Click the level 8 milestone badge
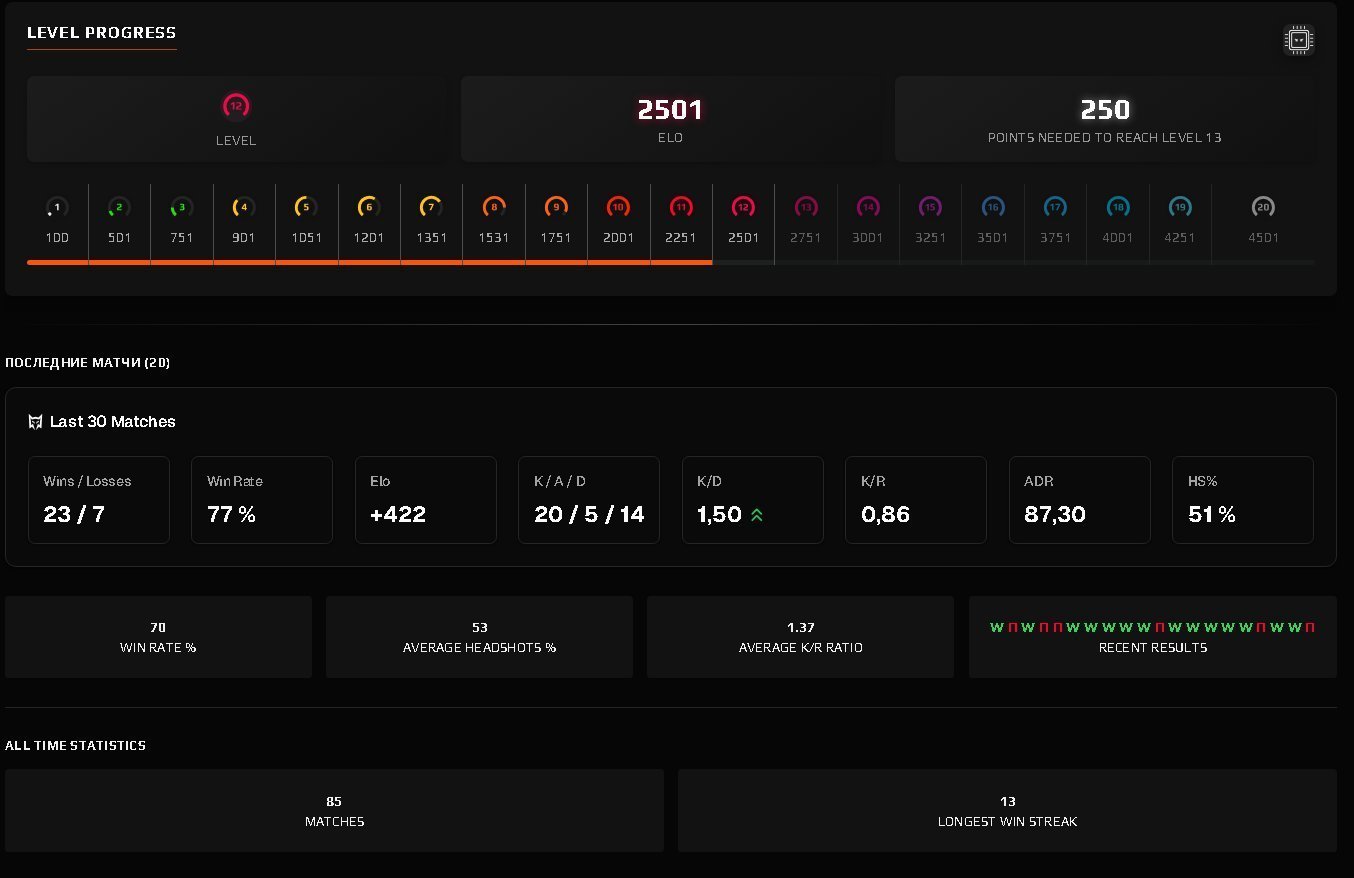 coord(493,207)
